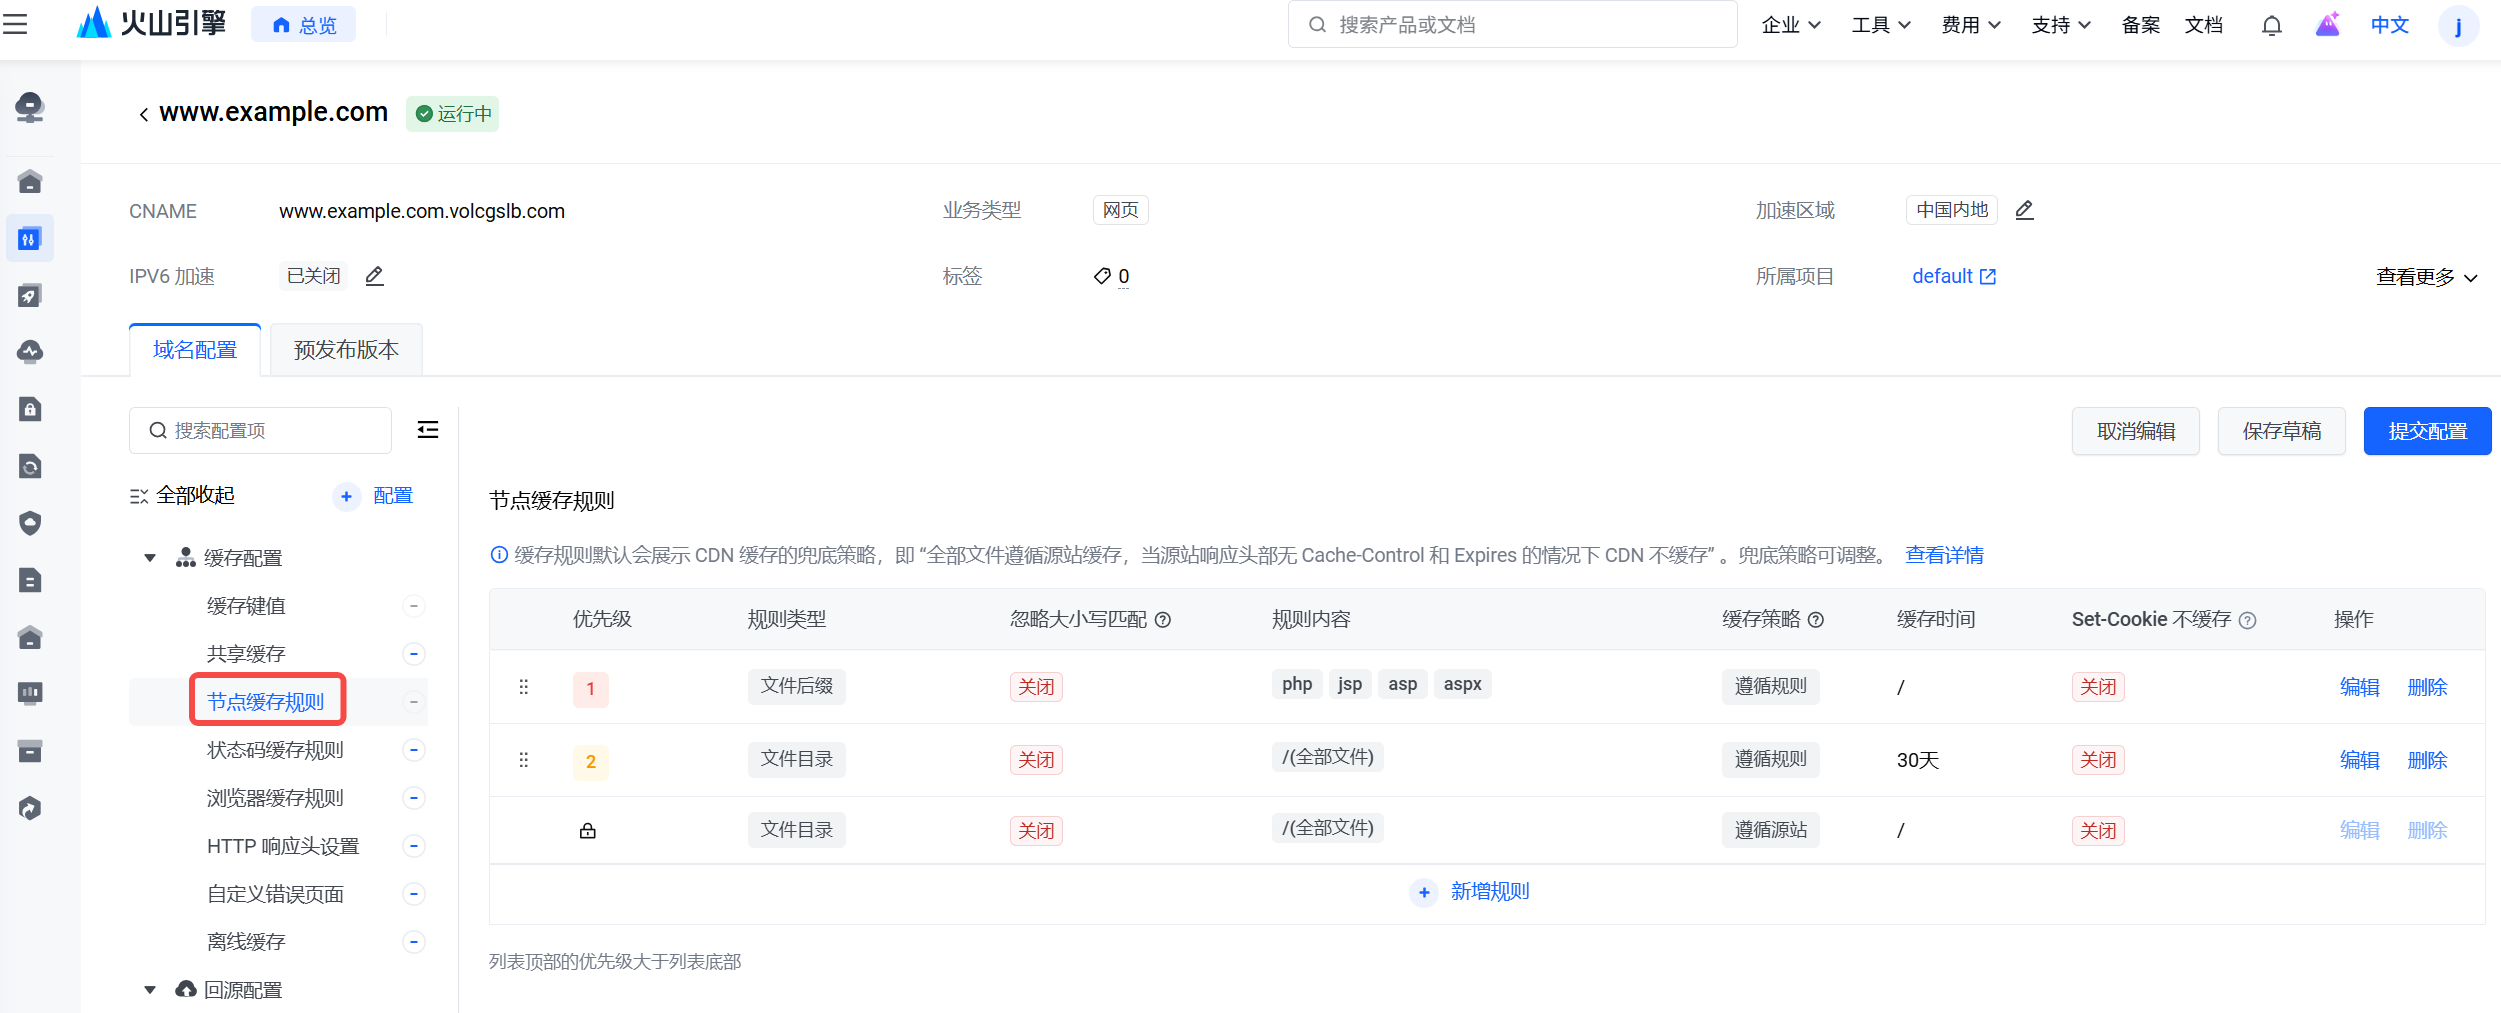Click the 提交配置 button
This screenshot has height=1013, width=2501.
(x=2426, y=431)
